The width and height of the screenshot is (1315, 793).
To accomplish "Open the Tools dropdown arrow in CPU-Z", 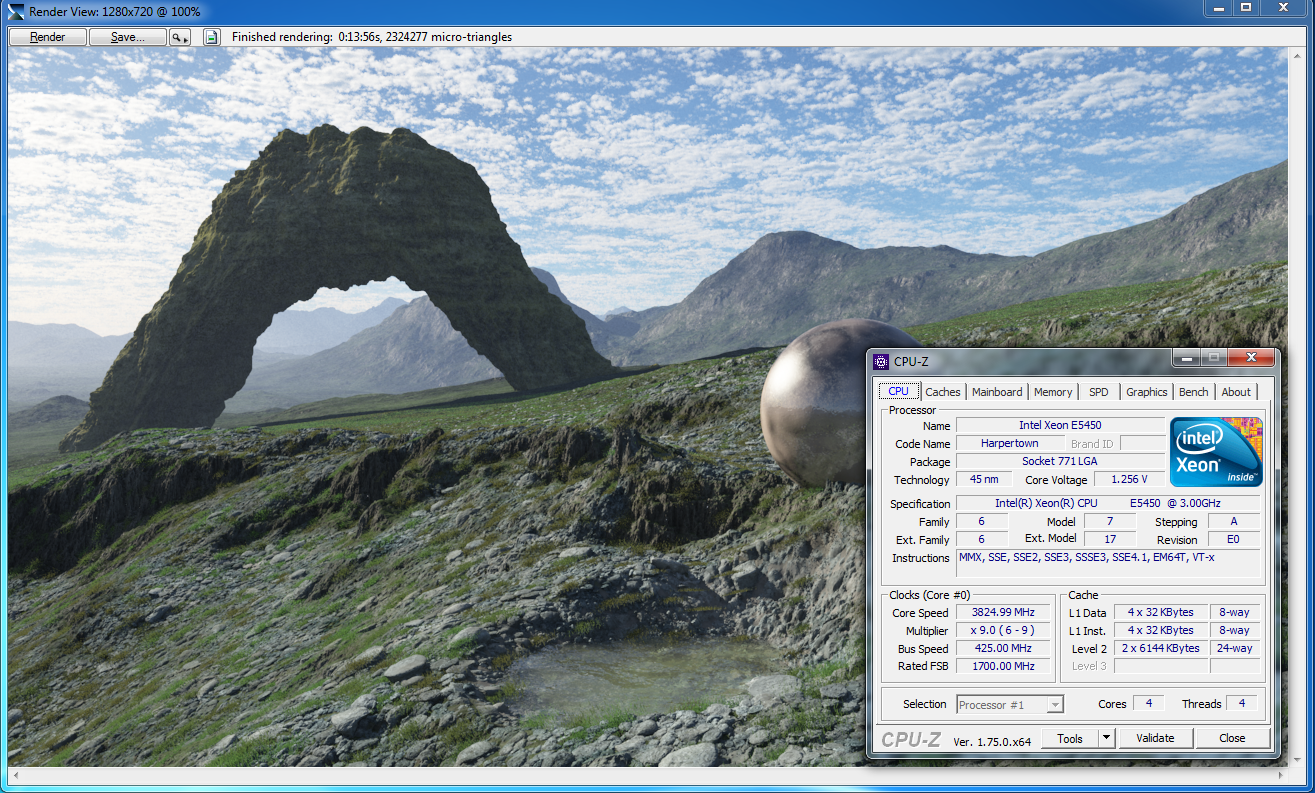I will [x=1106, y=738].
